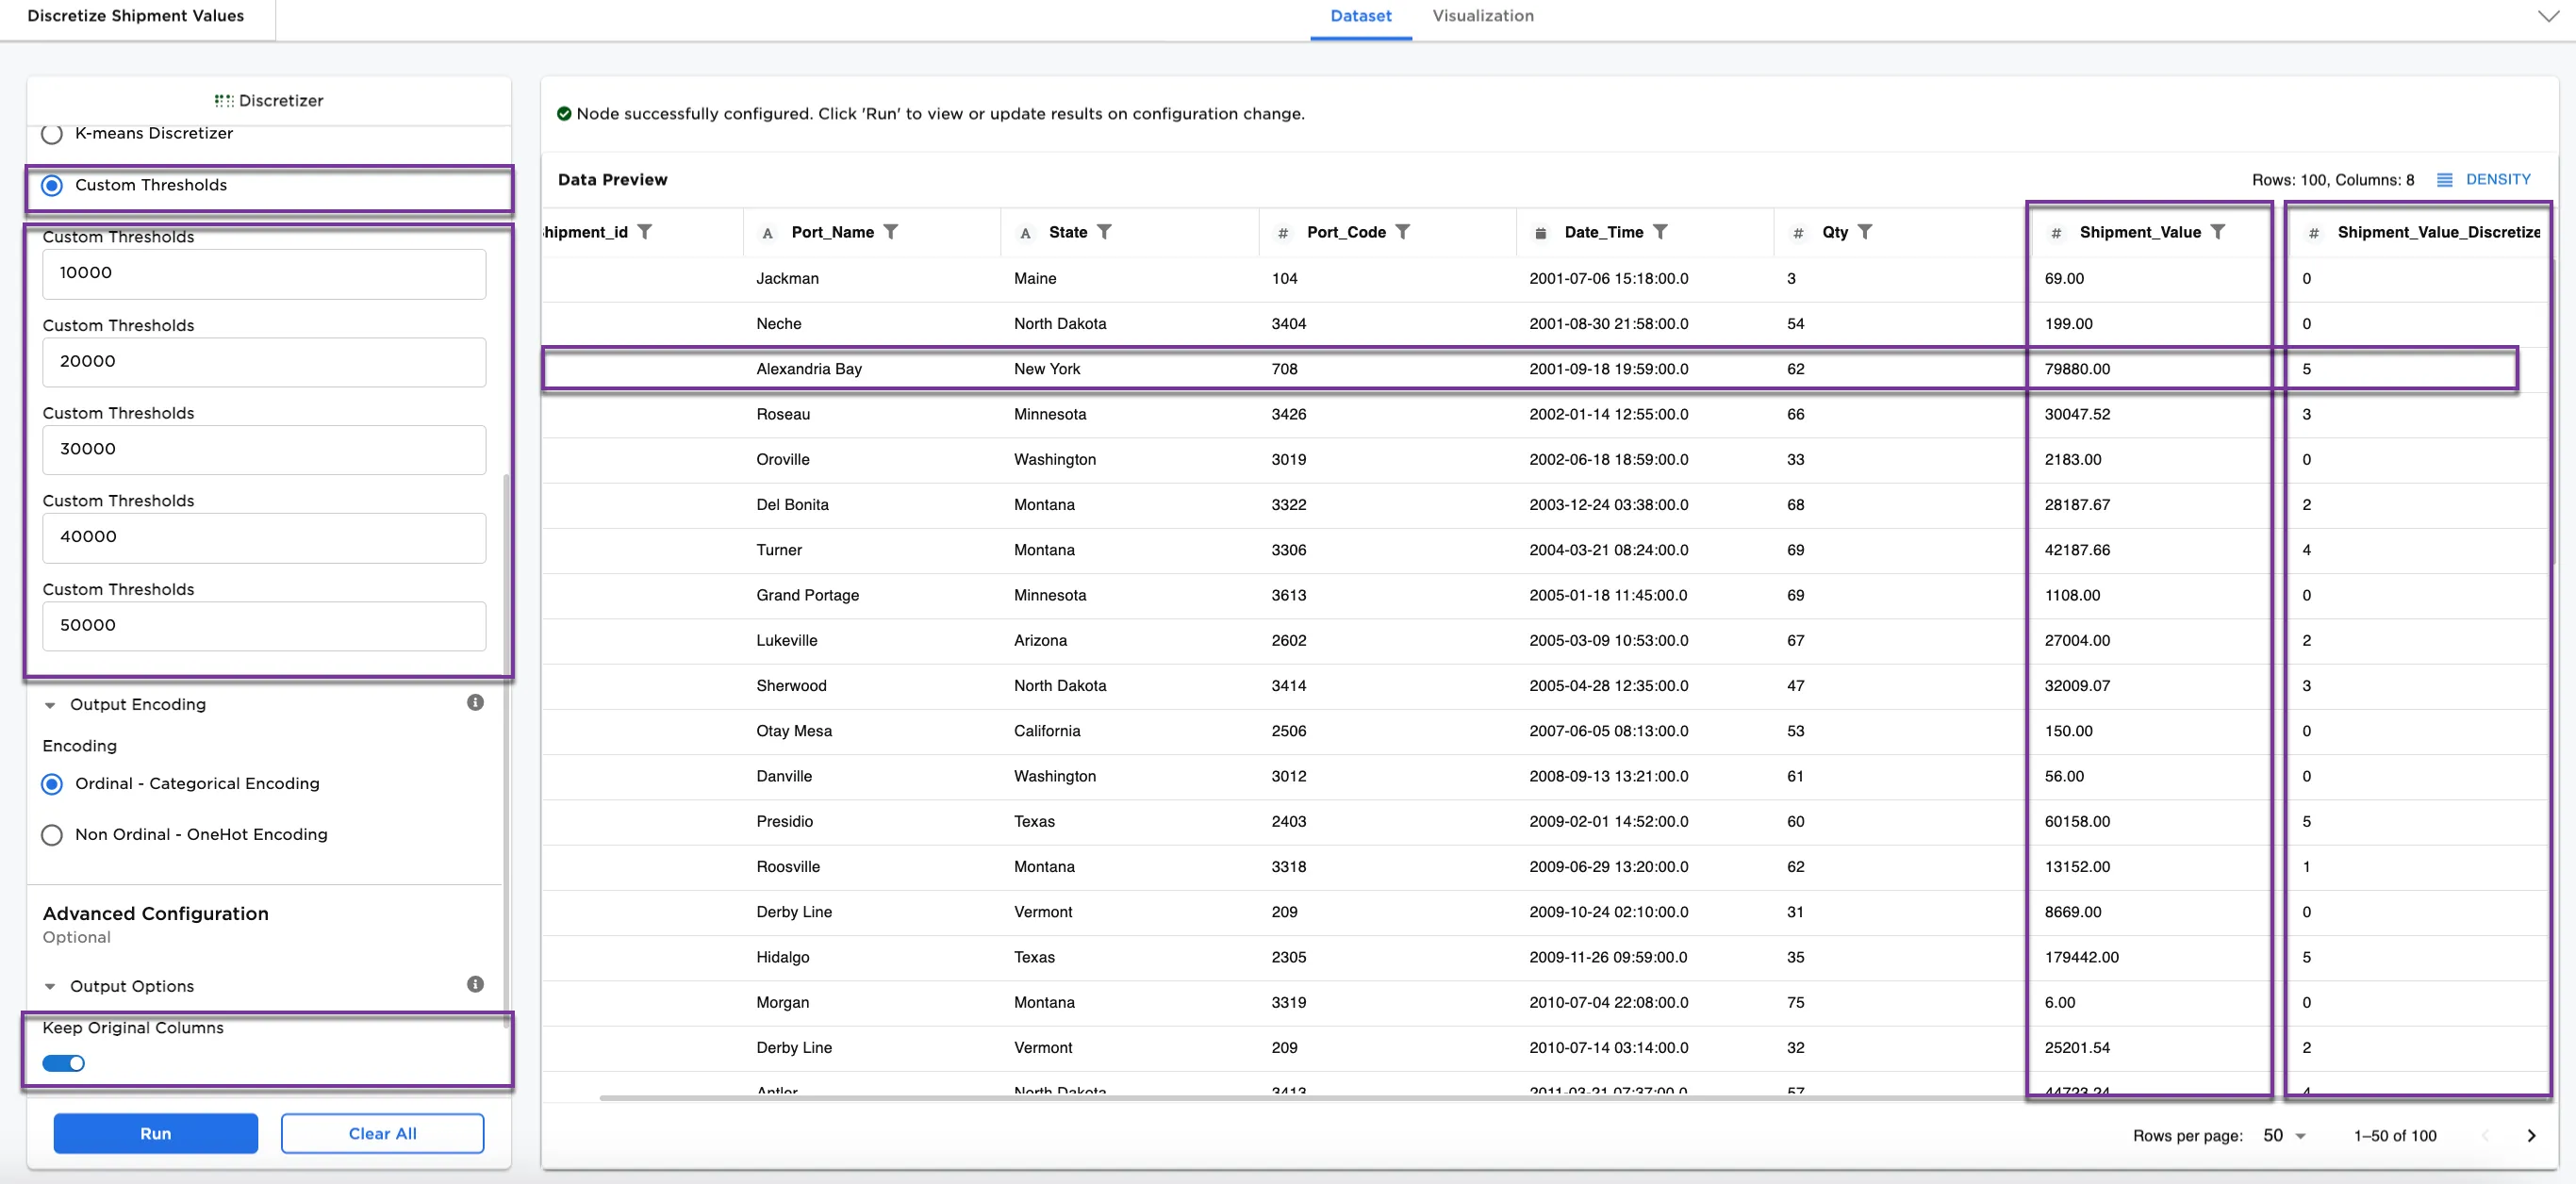
Task: Open the filter on the State column
Action: (1106, 231)
